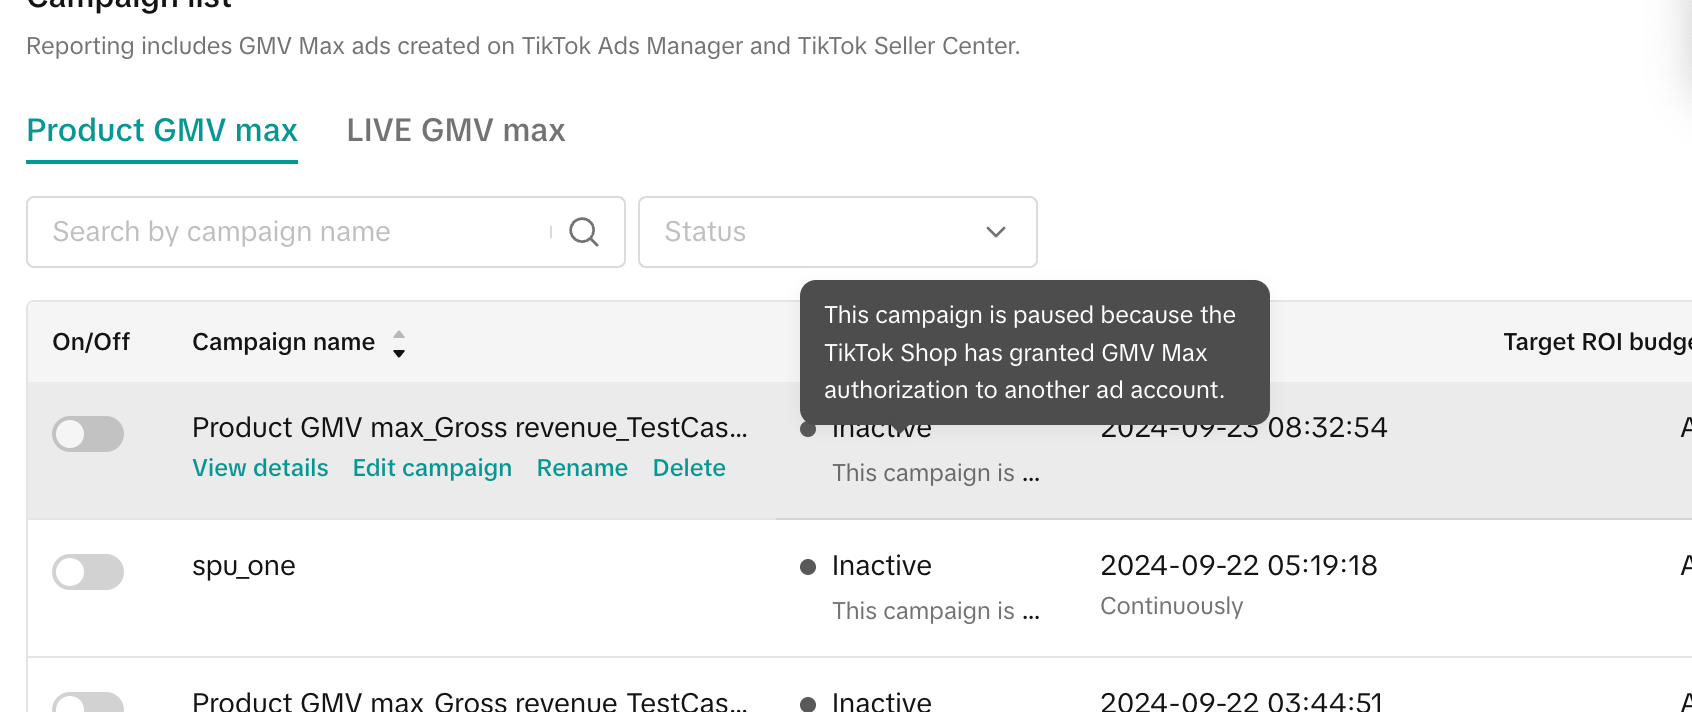Expand truncated status message under spu_one Inactive
Viewport: 1692px width, 712px height.
(x=935, y=611)
